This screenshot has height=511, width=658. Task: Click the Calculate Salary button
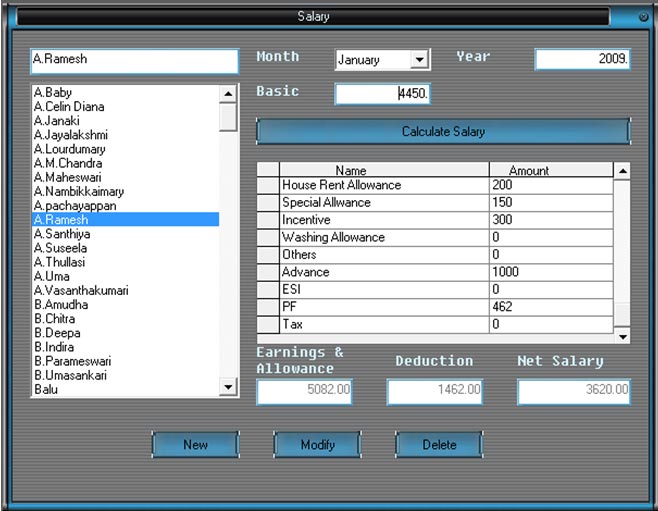(x=443, y=132)
